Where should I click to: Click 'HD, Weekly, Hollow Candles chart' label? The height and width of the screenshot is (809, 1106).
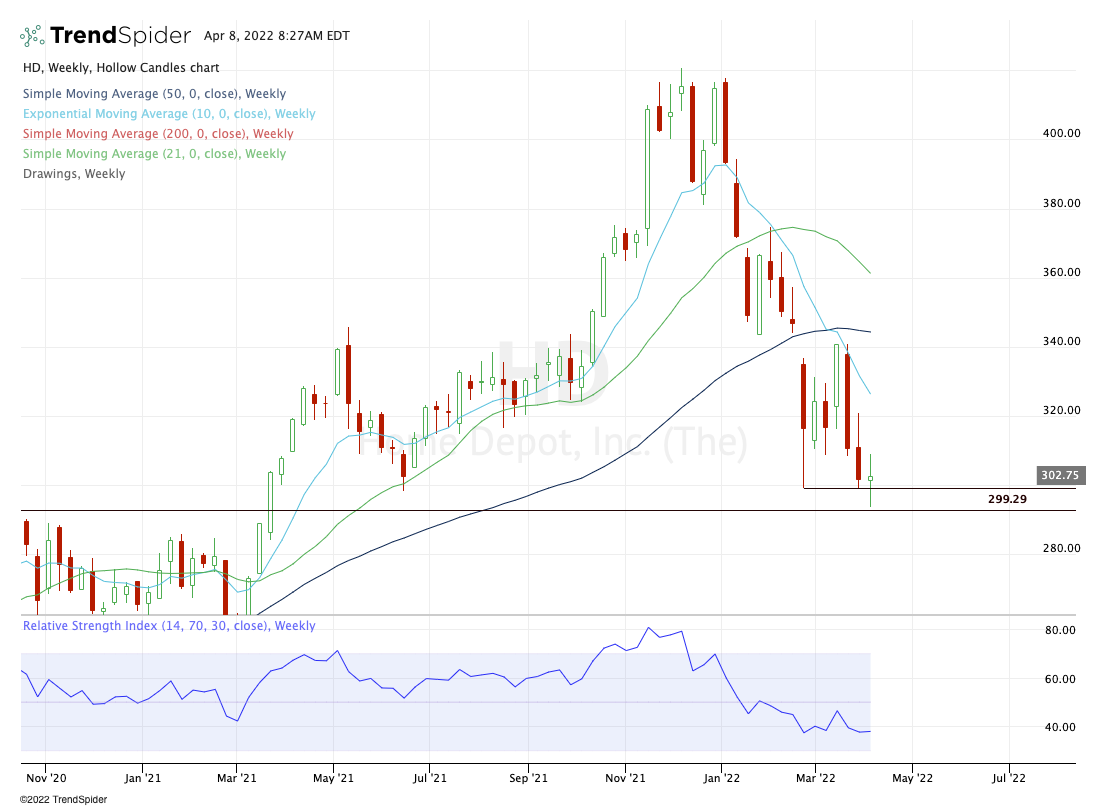pos(121,68)
